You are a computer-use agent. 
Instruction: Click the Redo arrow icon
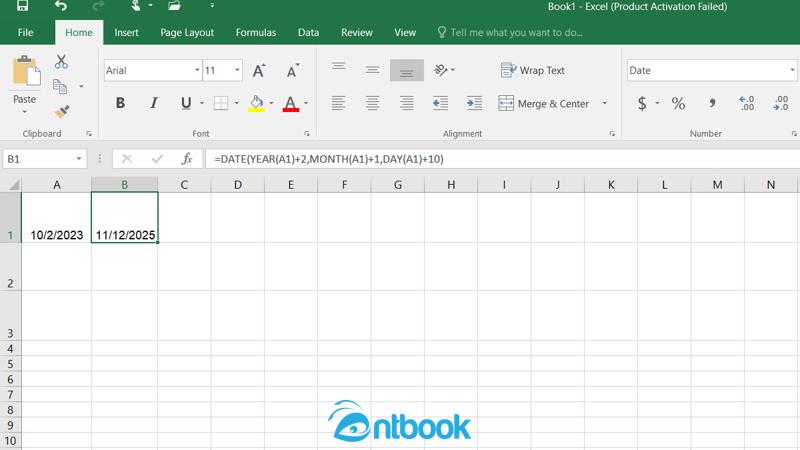[98, 6]
